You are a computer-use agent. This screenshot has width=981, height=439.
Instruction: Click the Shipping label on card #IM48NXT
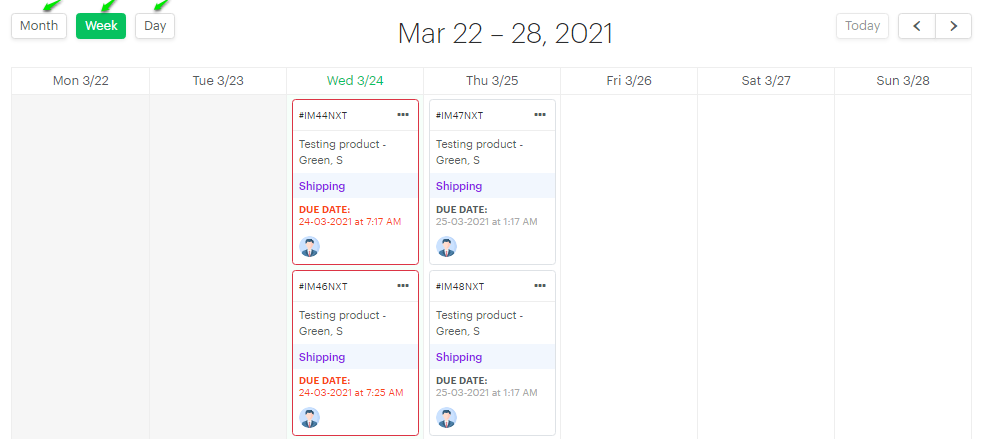[459, 357]
